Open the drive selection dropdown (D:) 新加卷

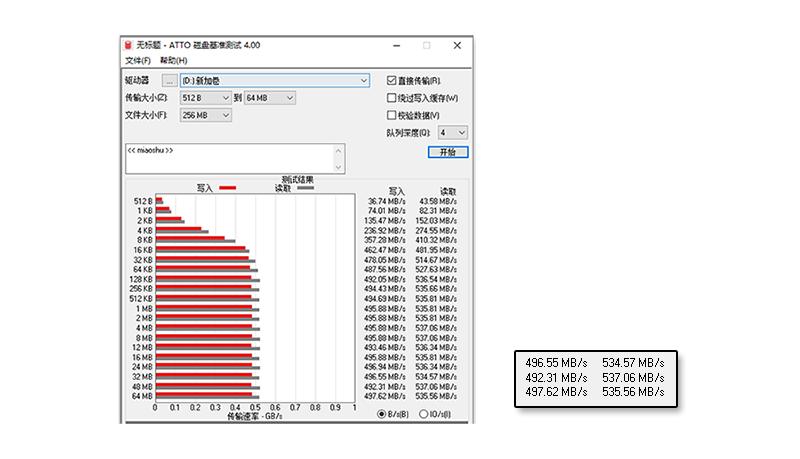click(274, 81)
